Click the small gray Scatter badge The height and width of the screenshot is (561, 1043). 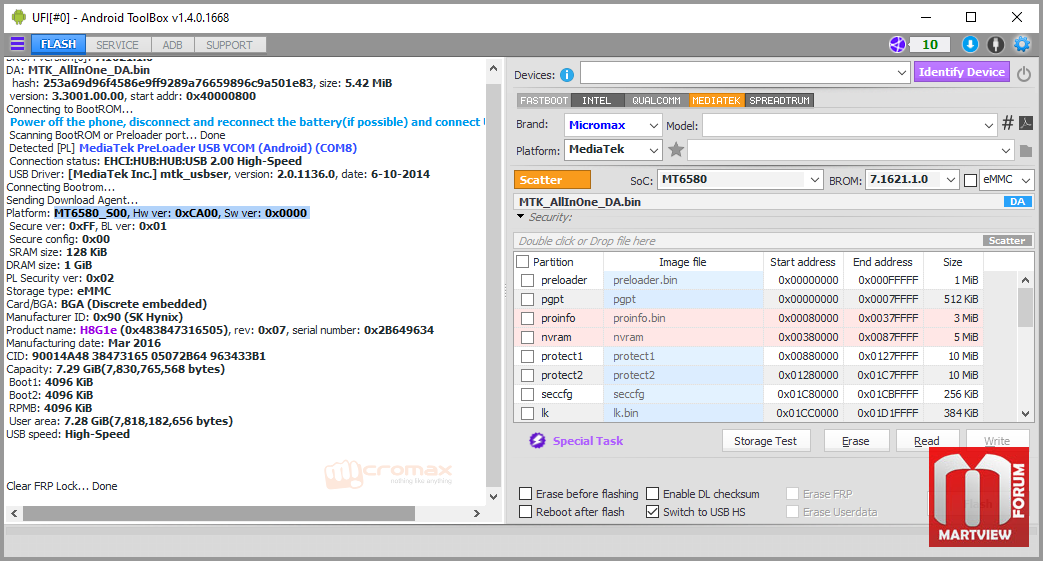(x=1006, y=241)
